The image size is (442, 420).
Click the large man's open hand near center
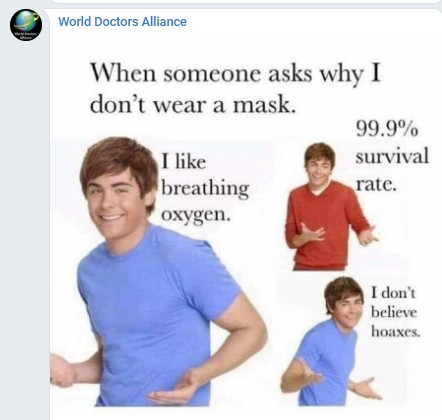[173, 388]
